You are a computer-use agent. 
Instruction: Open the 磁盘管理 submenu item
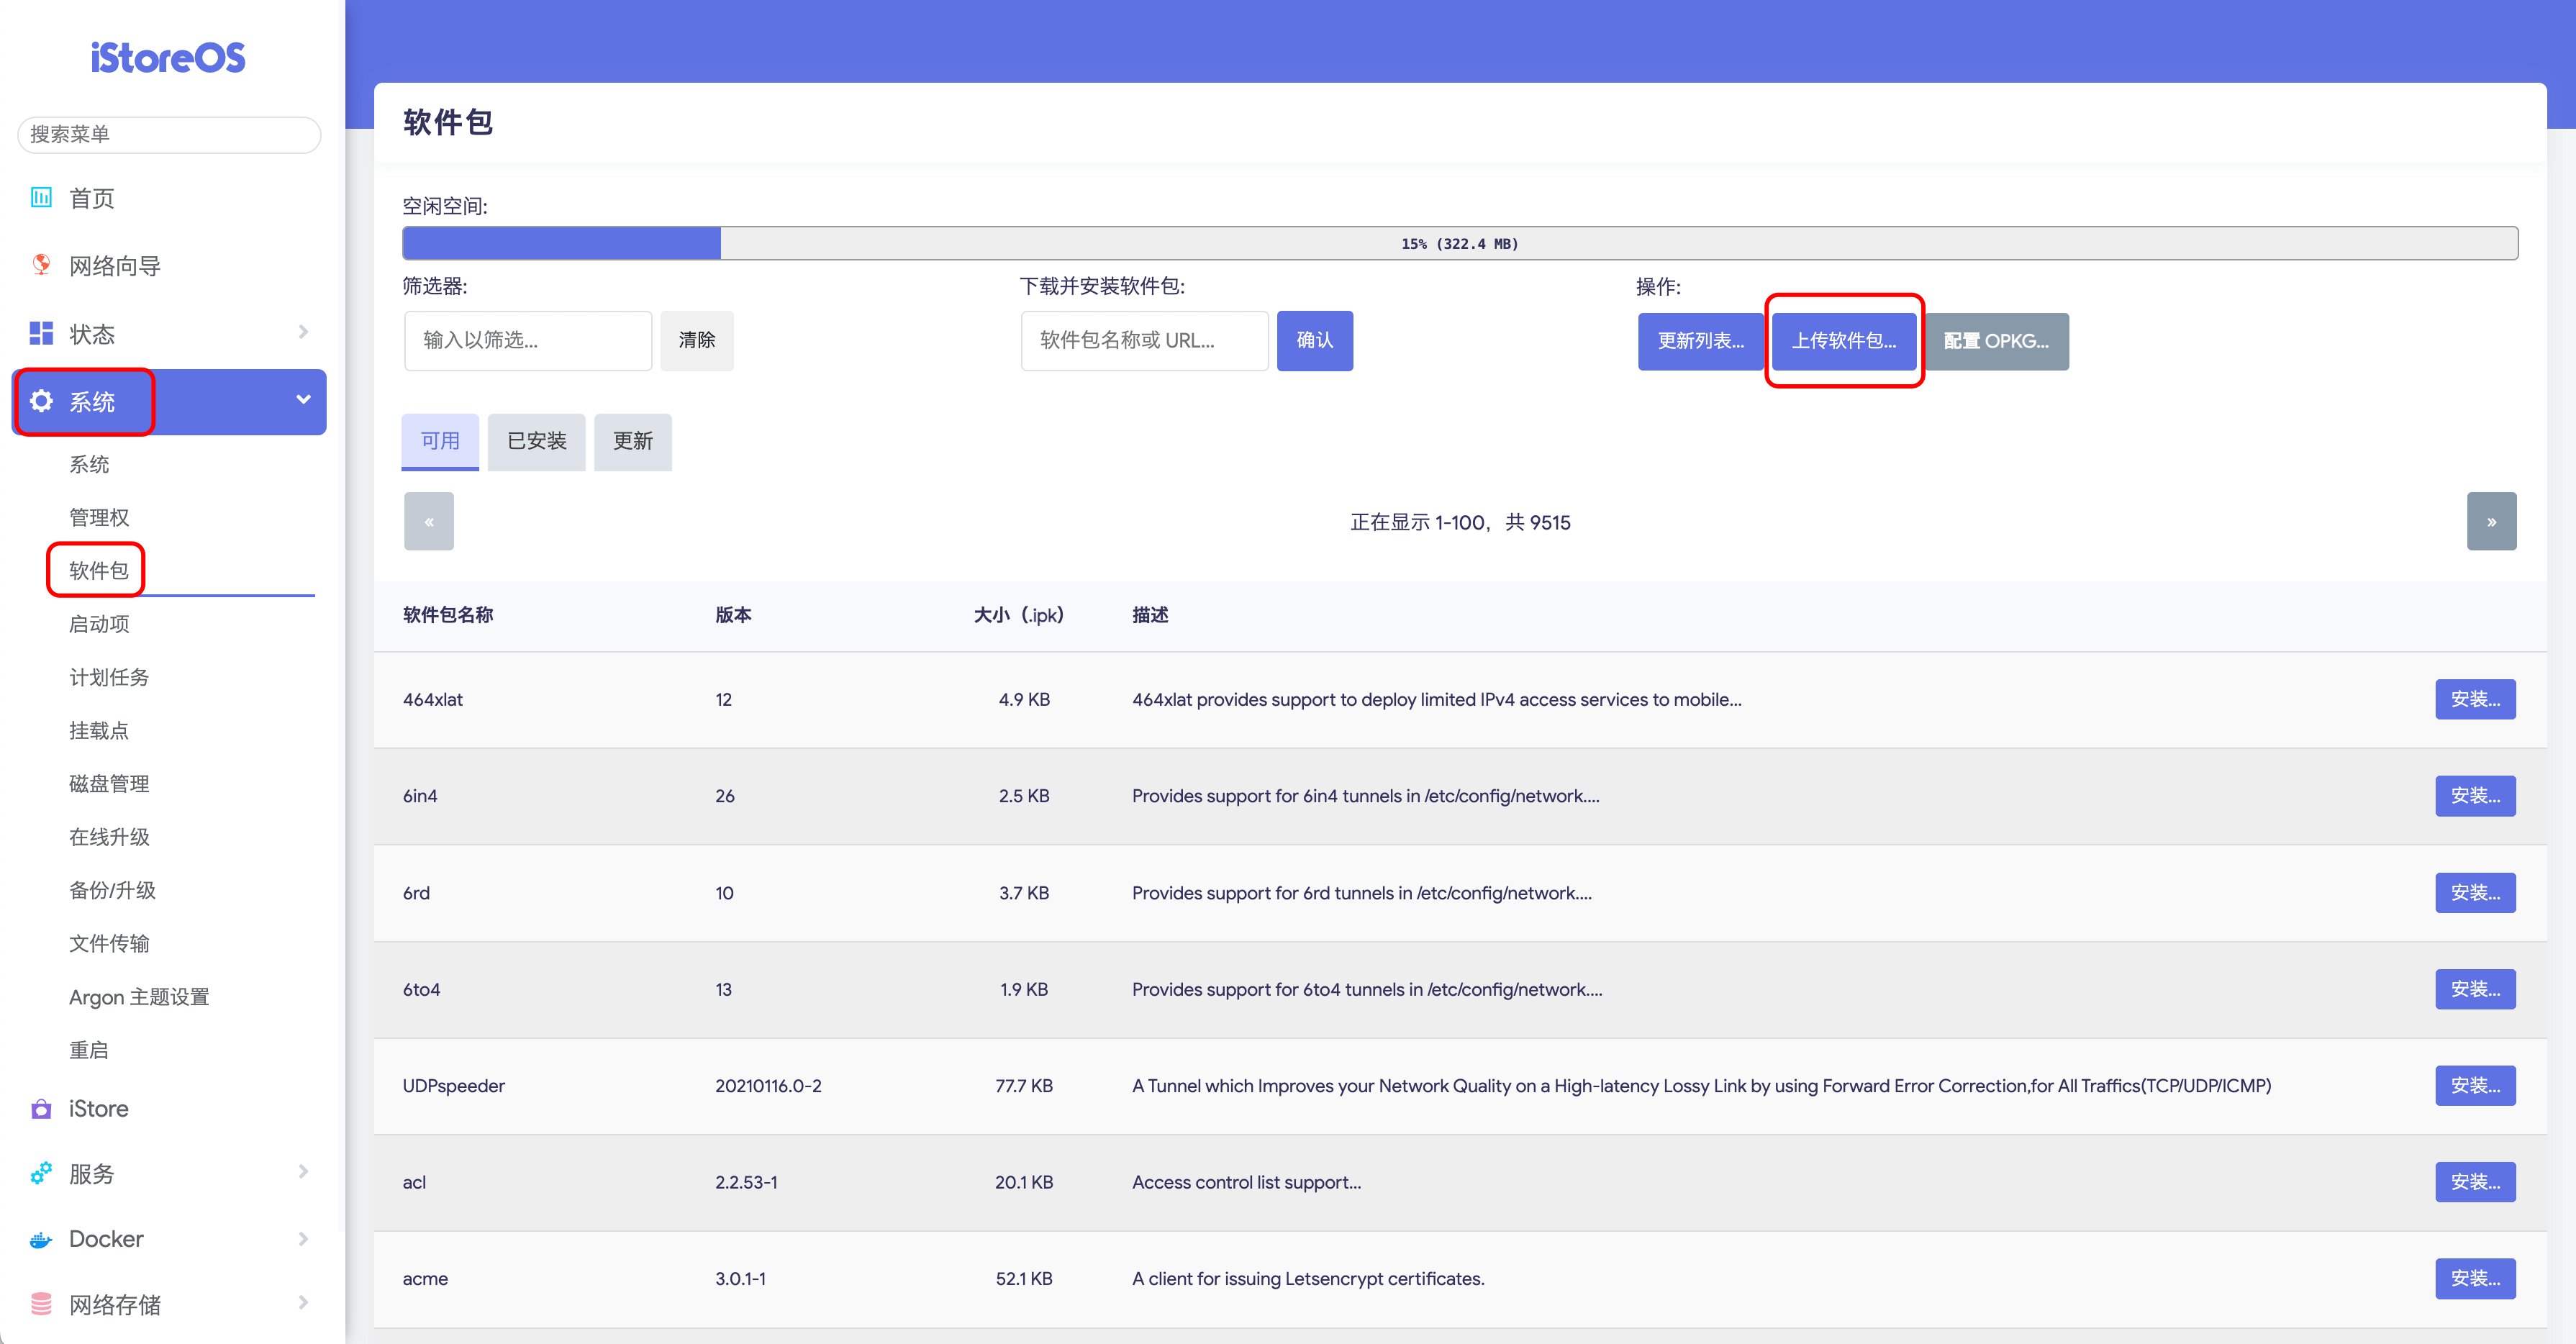point(109,783)
